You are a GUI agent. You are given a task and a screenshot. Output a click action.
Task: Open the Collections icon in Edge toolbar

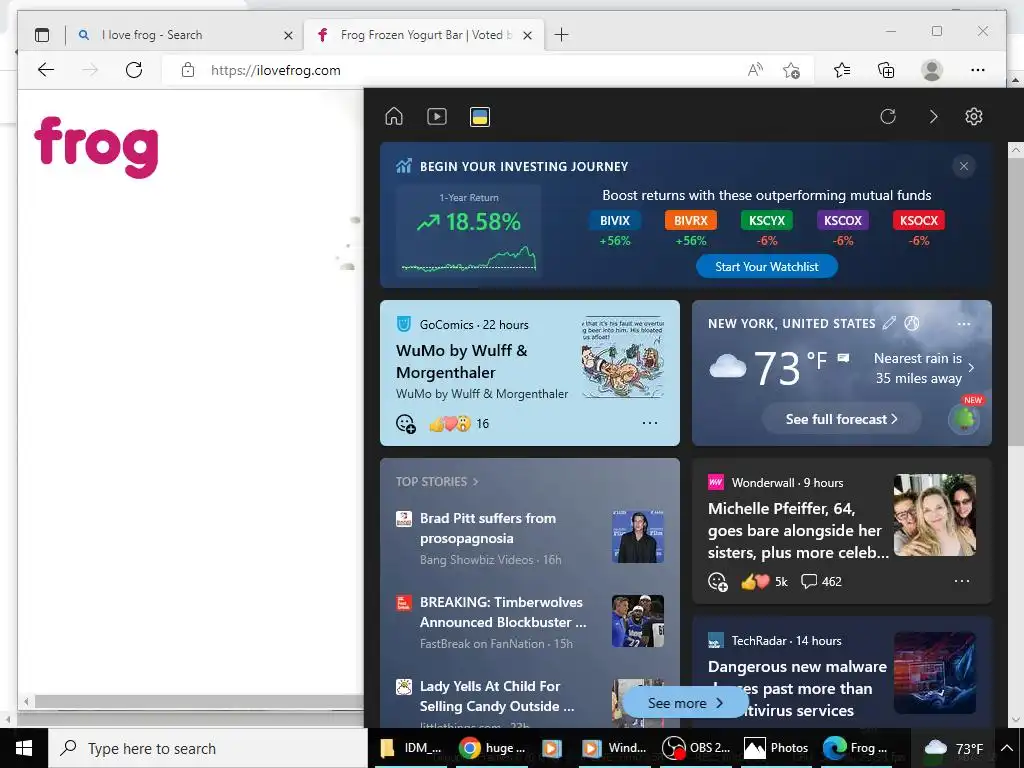click(886, 70)
